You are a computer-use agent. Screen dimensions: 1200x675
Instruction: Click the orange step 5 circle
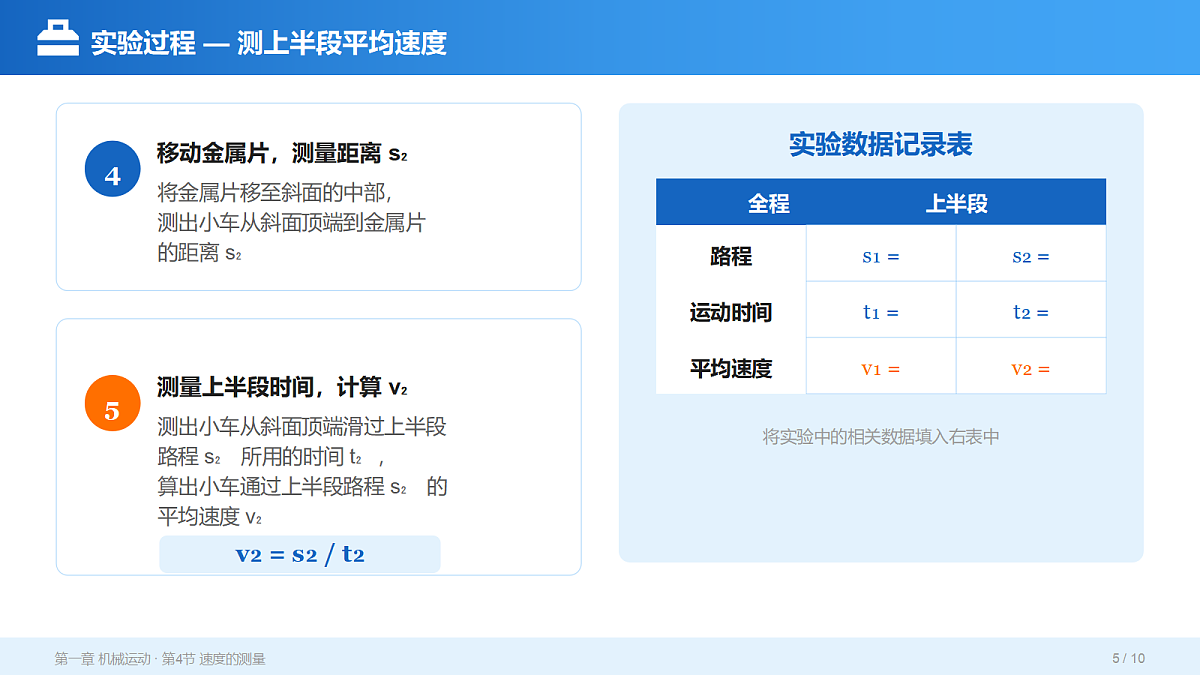[112, 403]
